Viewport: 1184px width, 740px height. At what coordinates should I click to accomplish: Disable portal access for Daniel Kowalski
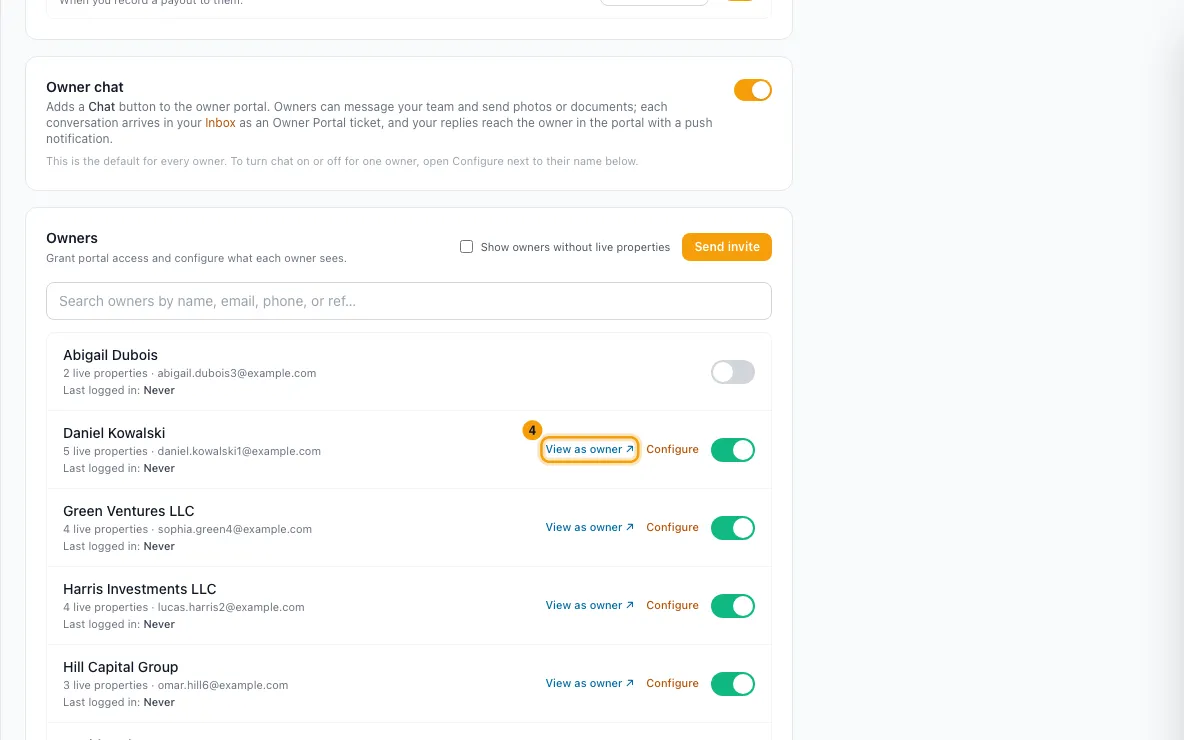click(x=732, y=450)
